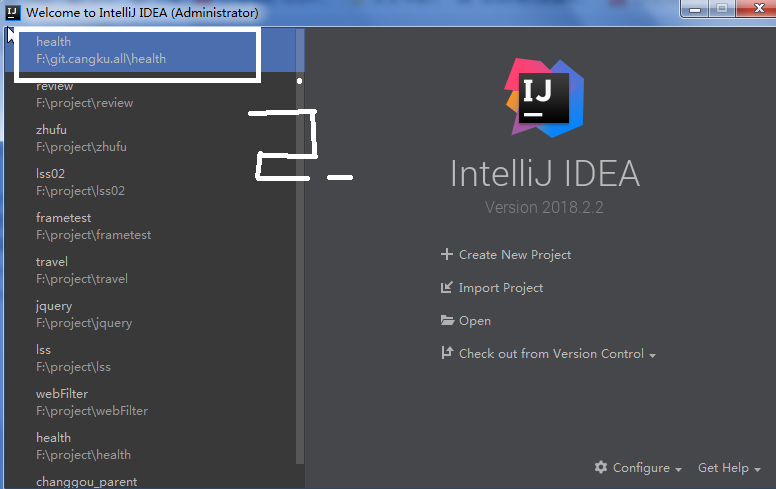Click the IntelliJ IDEA title bar icon

click(12, 12)
